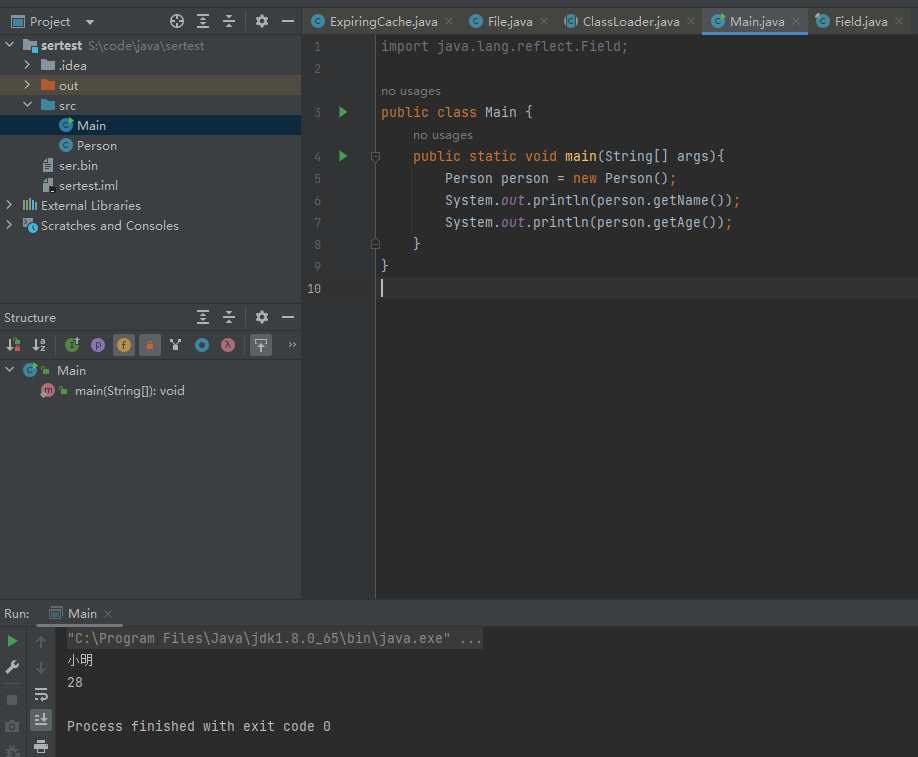Fold the main method at line 4

click(375, 156)
